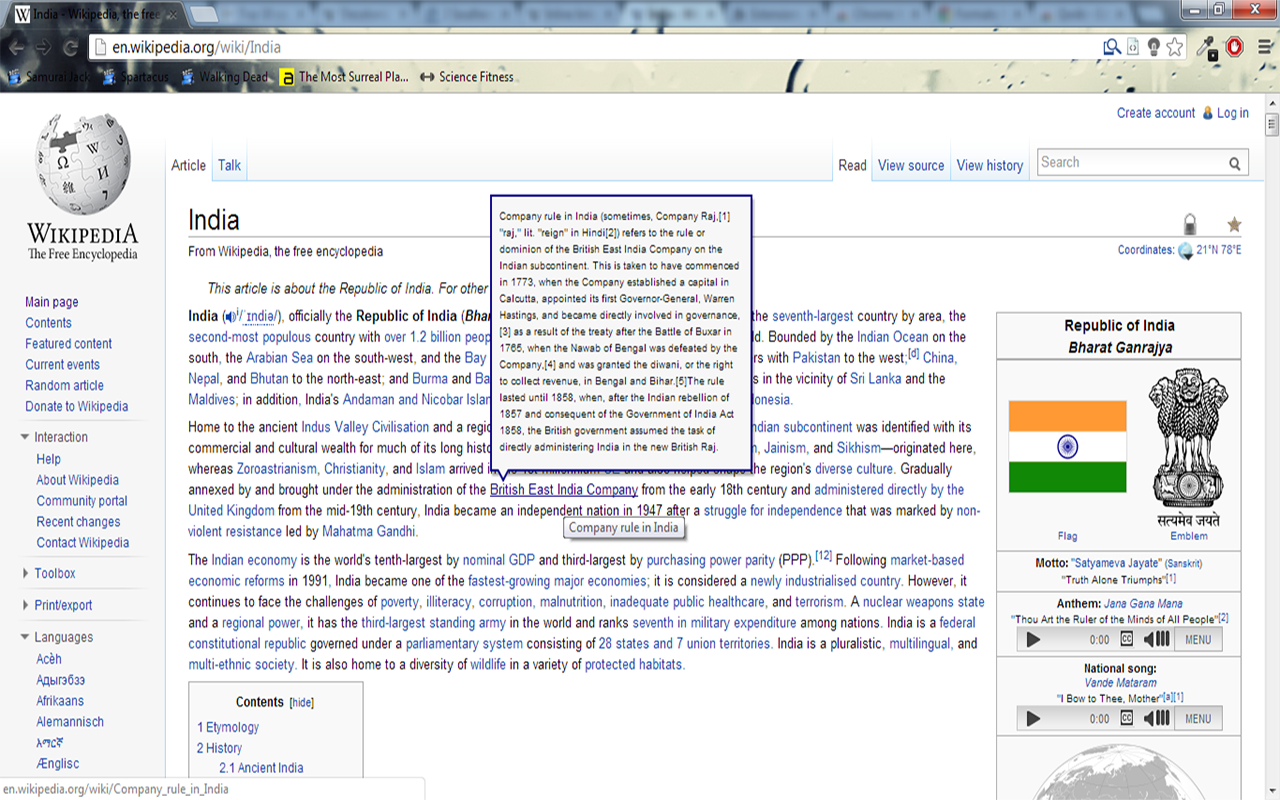The width and height of the screenshot is (1280, 800).
Task: Play the Jana Gana Mana anthem audio
Action: click(x=1033, y=639)
